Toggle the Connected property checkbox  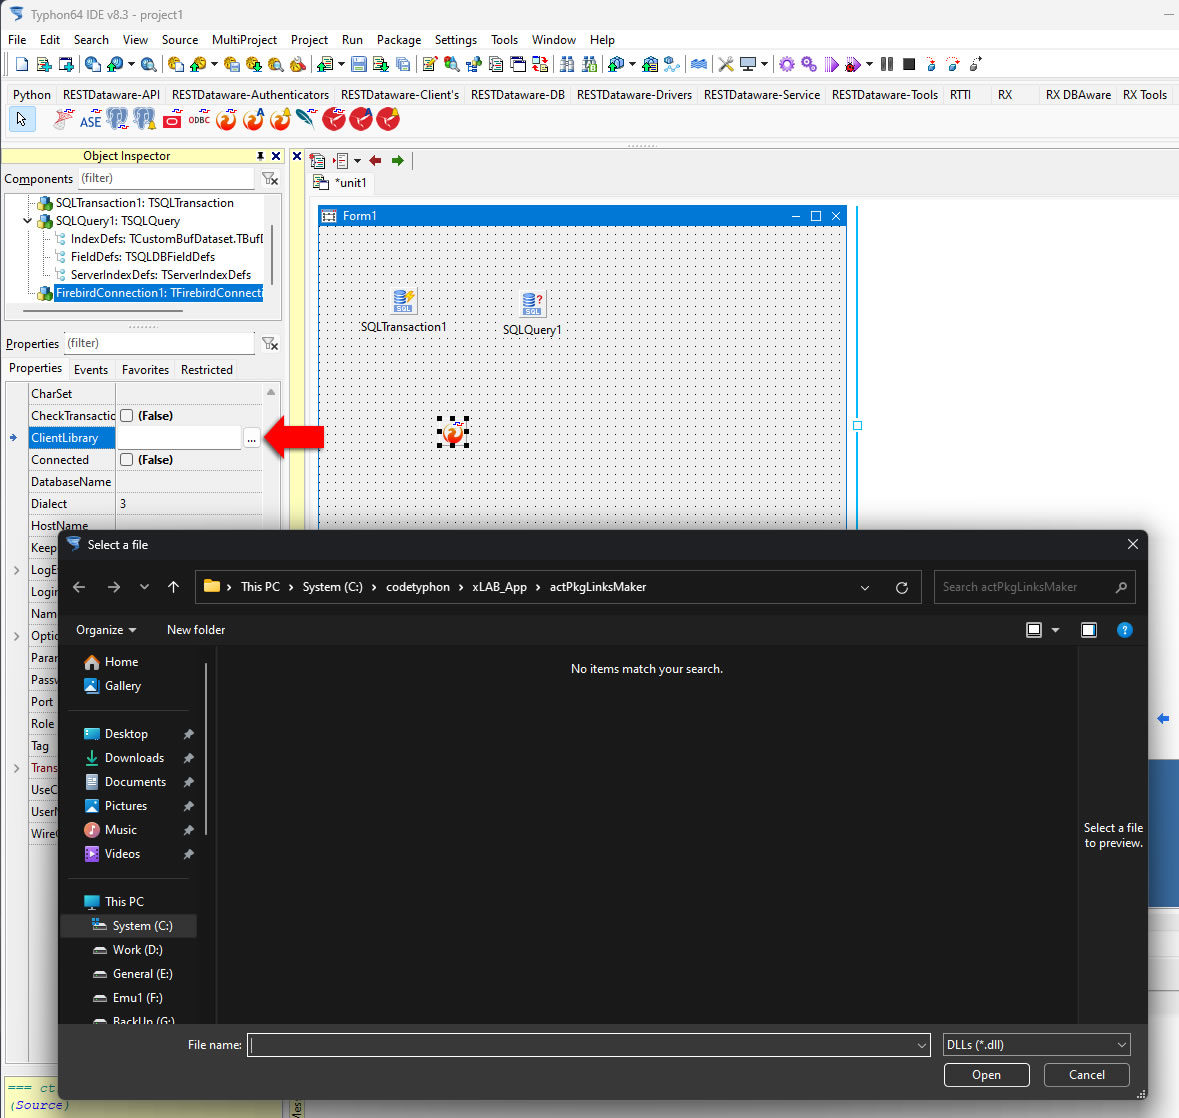[x=126, y=459]
